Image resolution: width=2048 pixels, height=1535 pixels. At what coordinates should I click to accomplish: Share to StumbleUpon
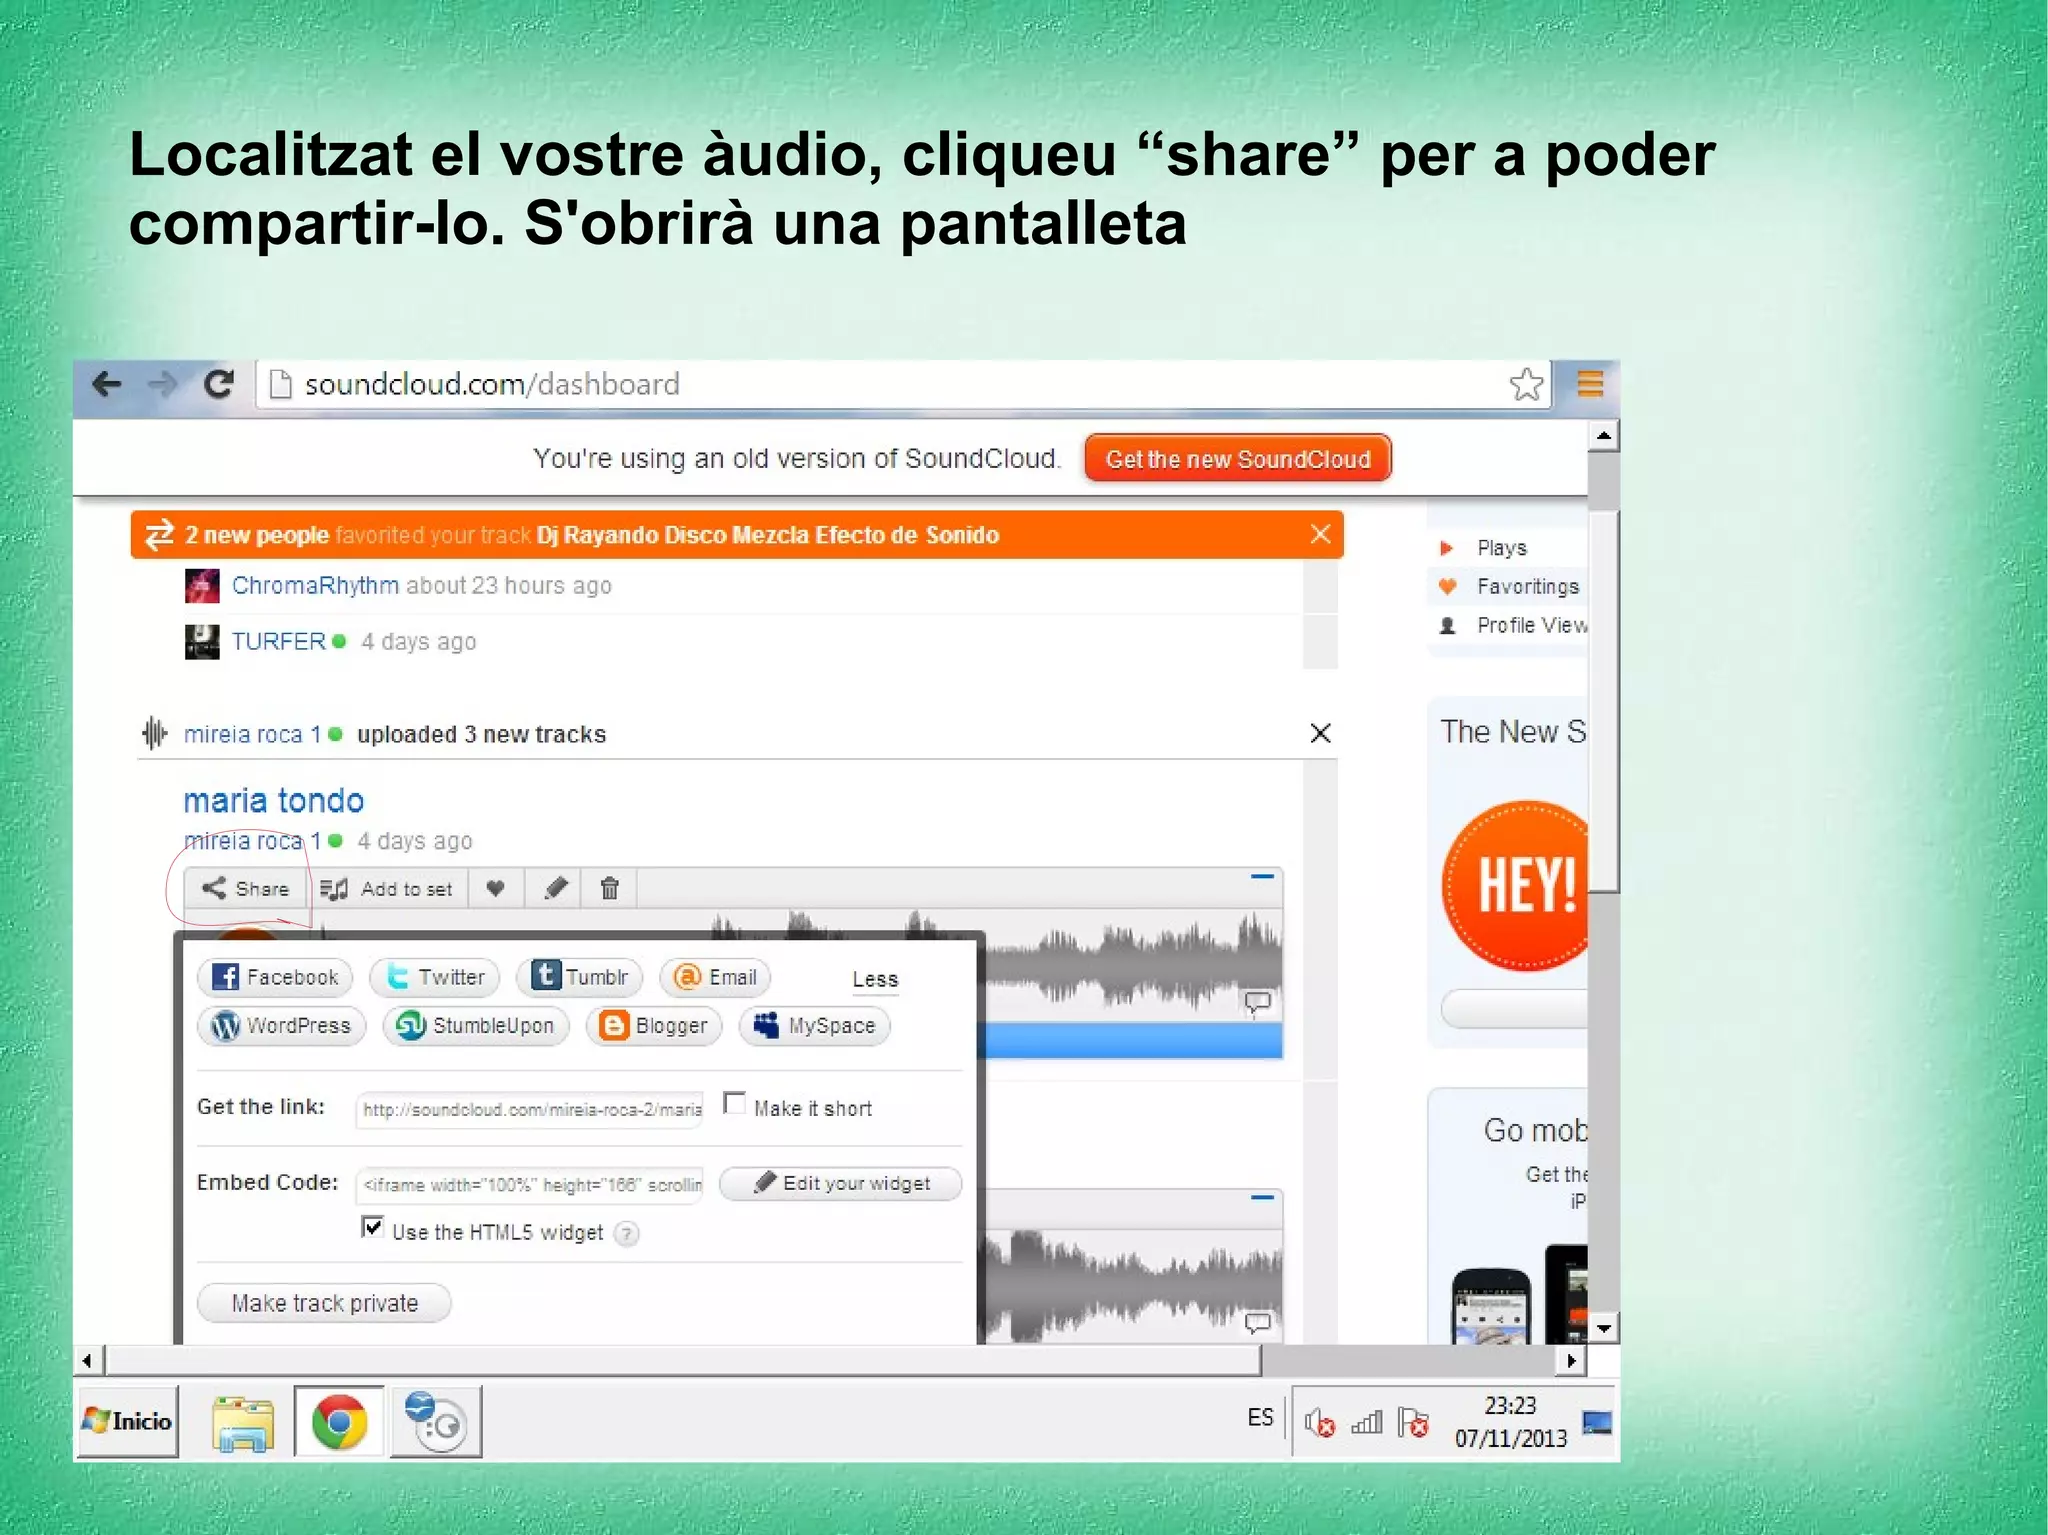pos(476,1026)
